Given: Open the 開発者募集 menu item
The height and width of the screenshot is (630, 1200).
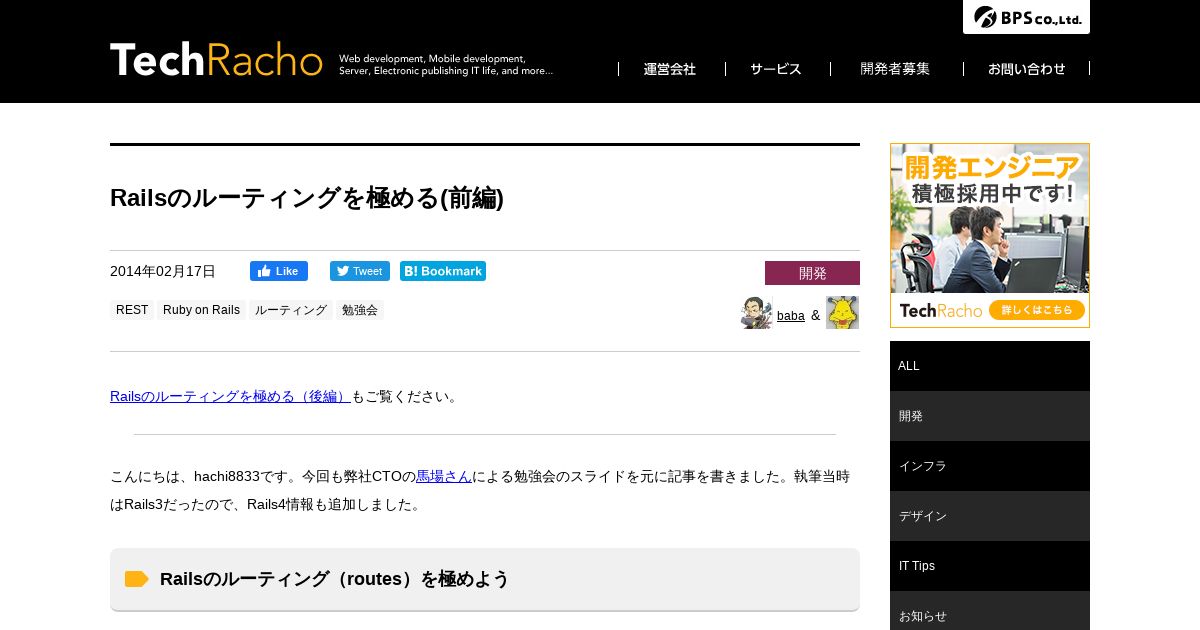Looking at the screenshot, I should pyautogui.click(x=895, y=69).
